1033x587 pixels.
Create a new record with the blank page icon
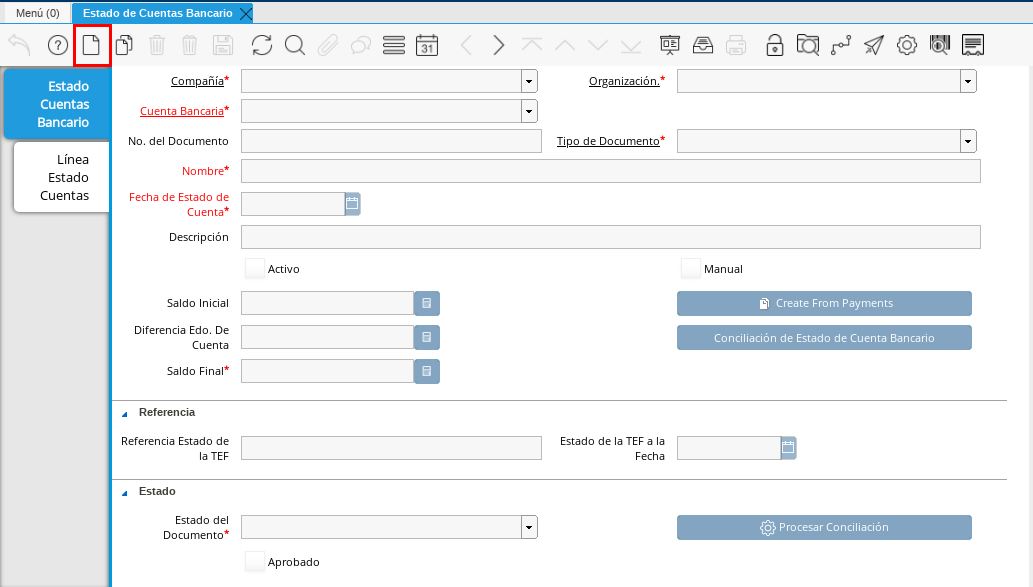click(91, 45)
